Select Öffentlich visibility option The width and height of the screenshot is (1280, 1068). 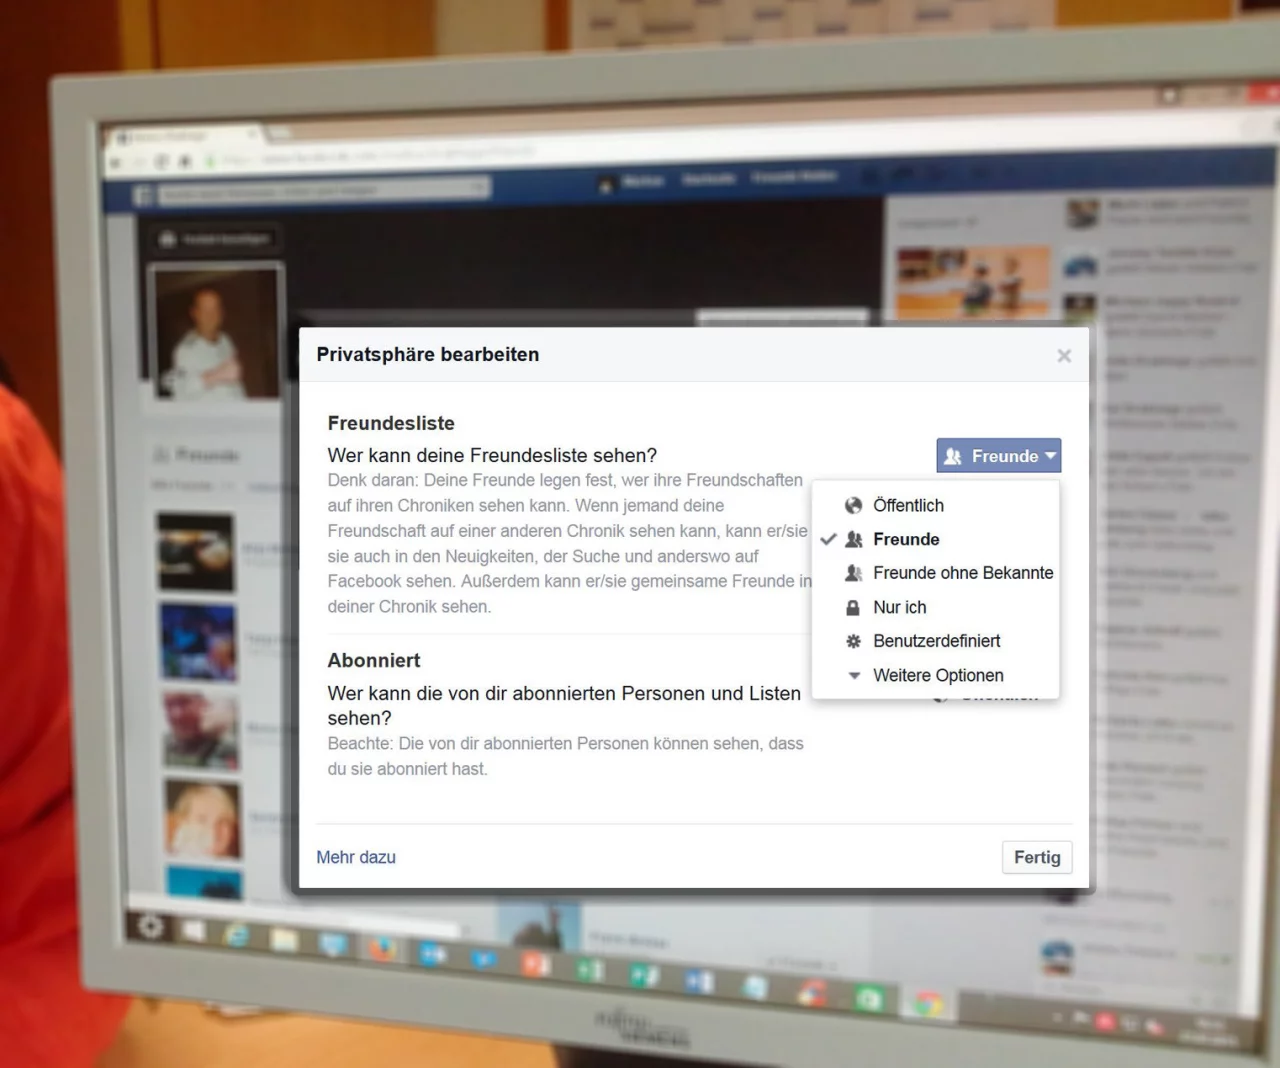coord(907,505)
